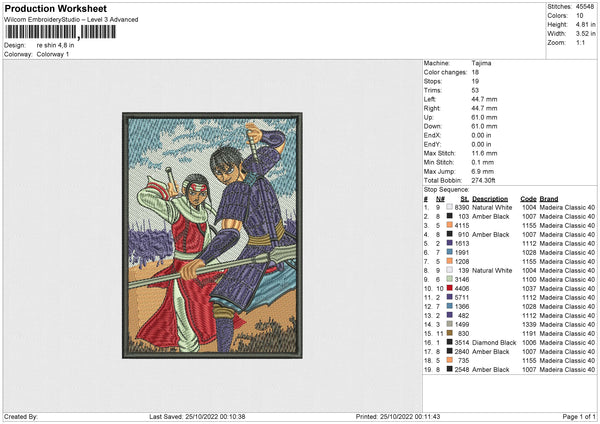Click the 'Page 1 of 1' footer text
Viewport: 600px width, 424px height.
(x=579, y=417)
